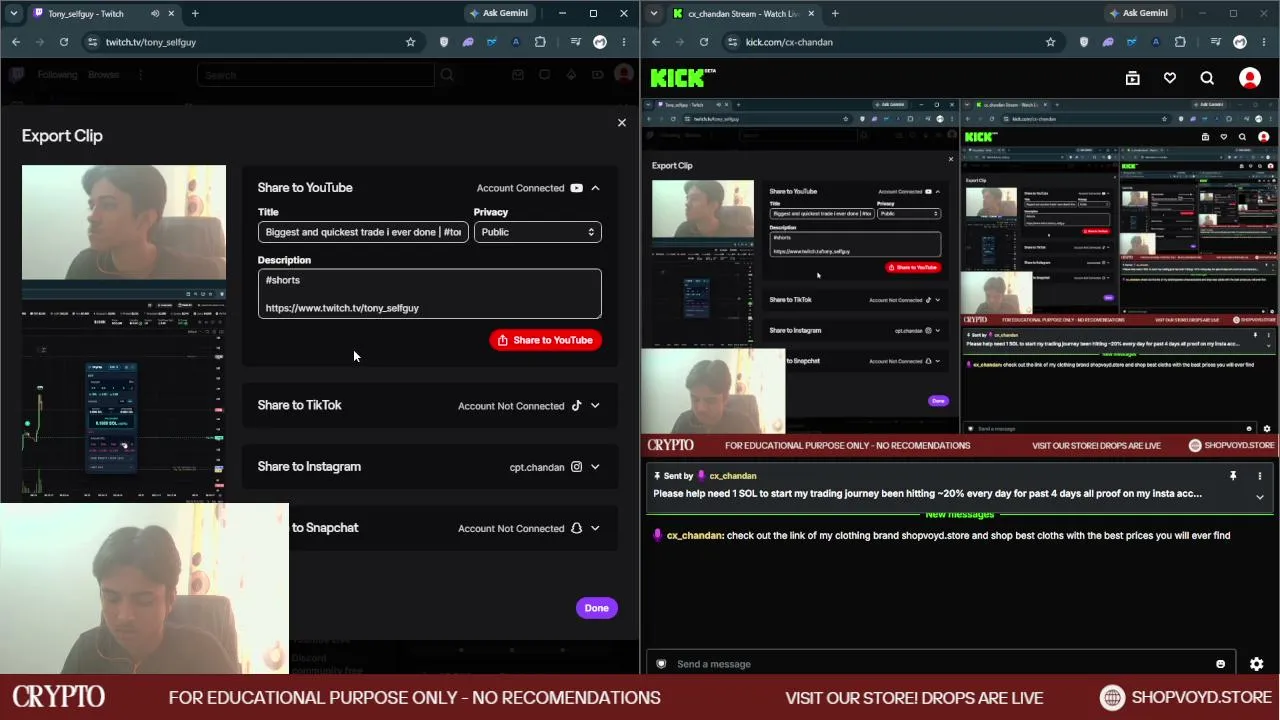
Task: Open a new tab in the Twitch window
Action: click(x=195, y=14)
